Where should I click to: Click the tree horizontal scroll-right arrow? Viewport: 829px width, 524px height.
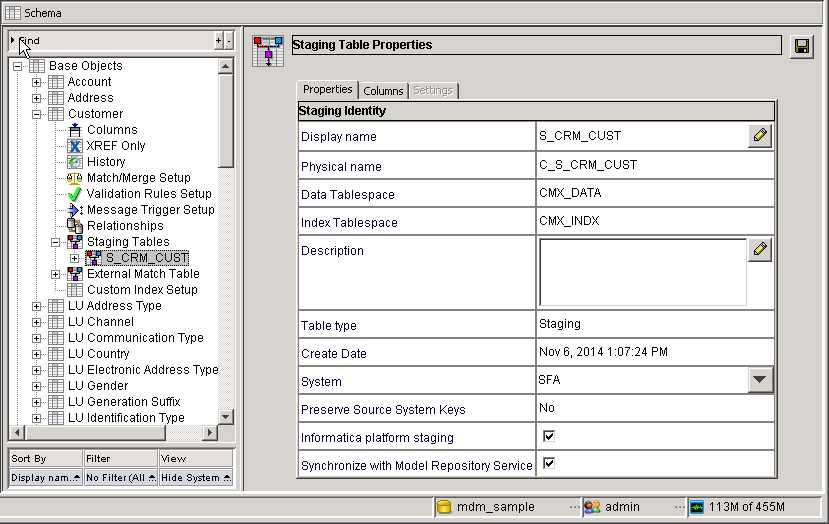click(210, 433)
